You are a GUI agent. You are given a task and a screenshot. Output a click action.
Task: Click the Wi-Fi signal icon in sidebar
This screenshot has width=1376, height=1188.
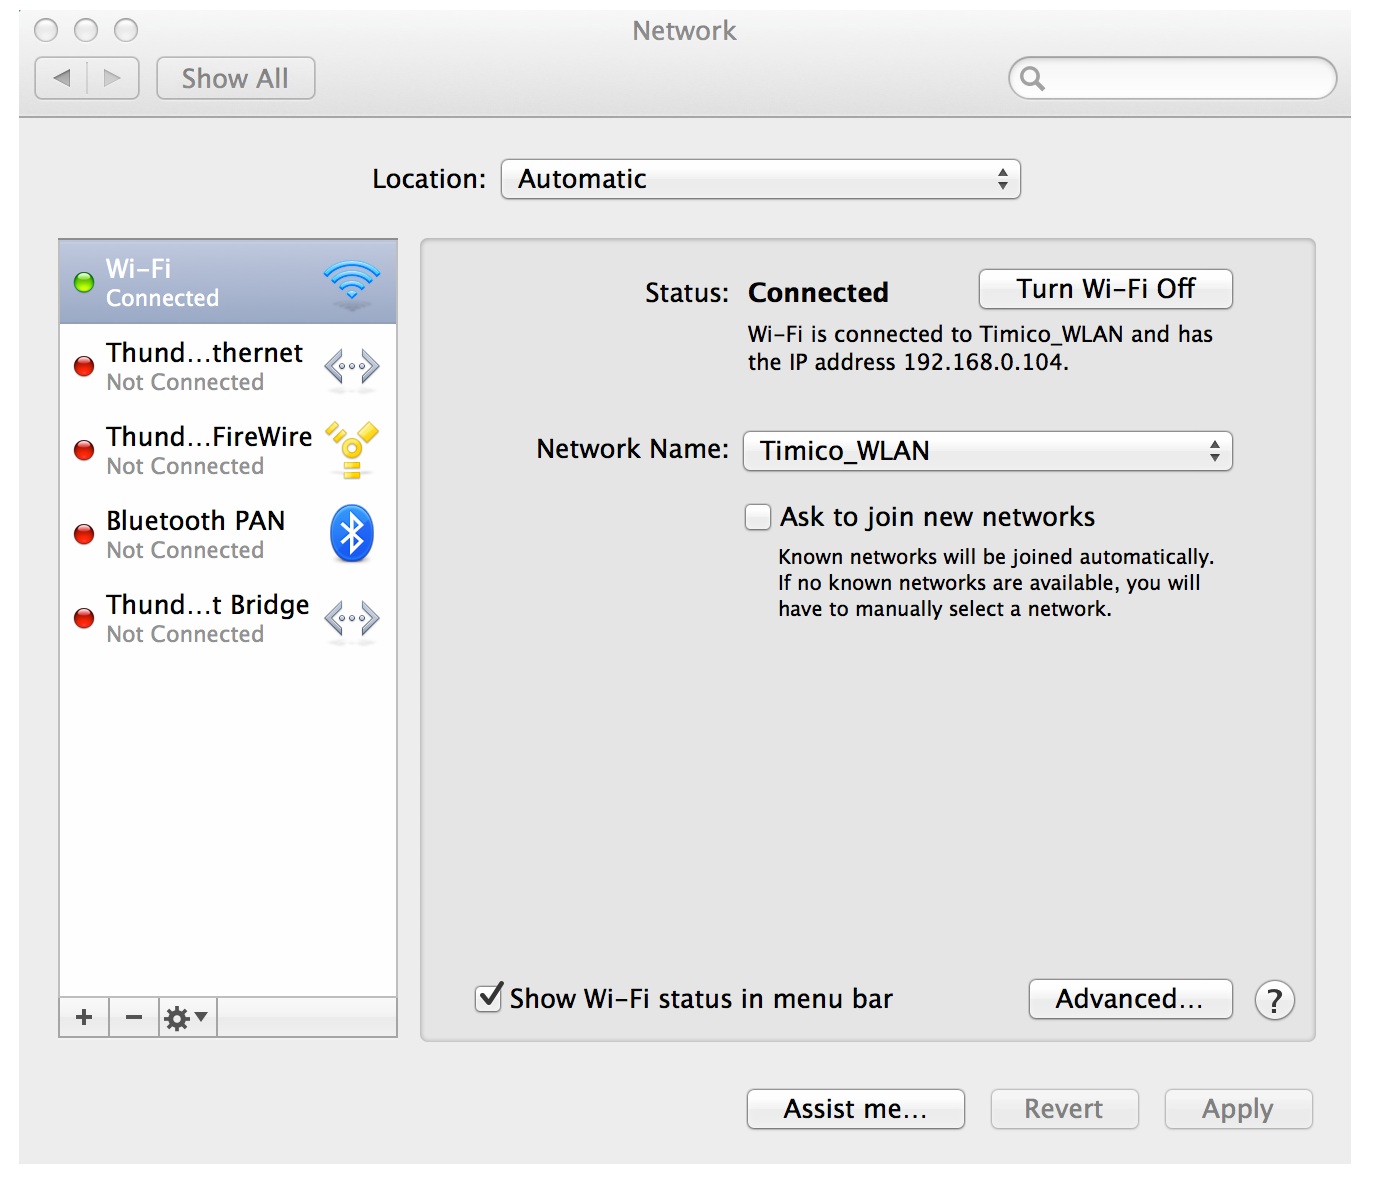pyautogui.click(x=352, y=283)
